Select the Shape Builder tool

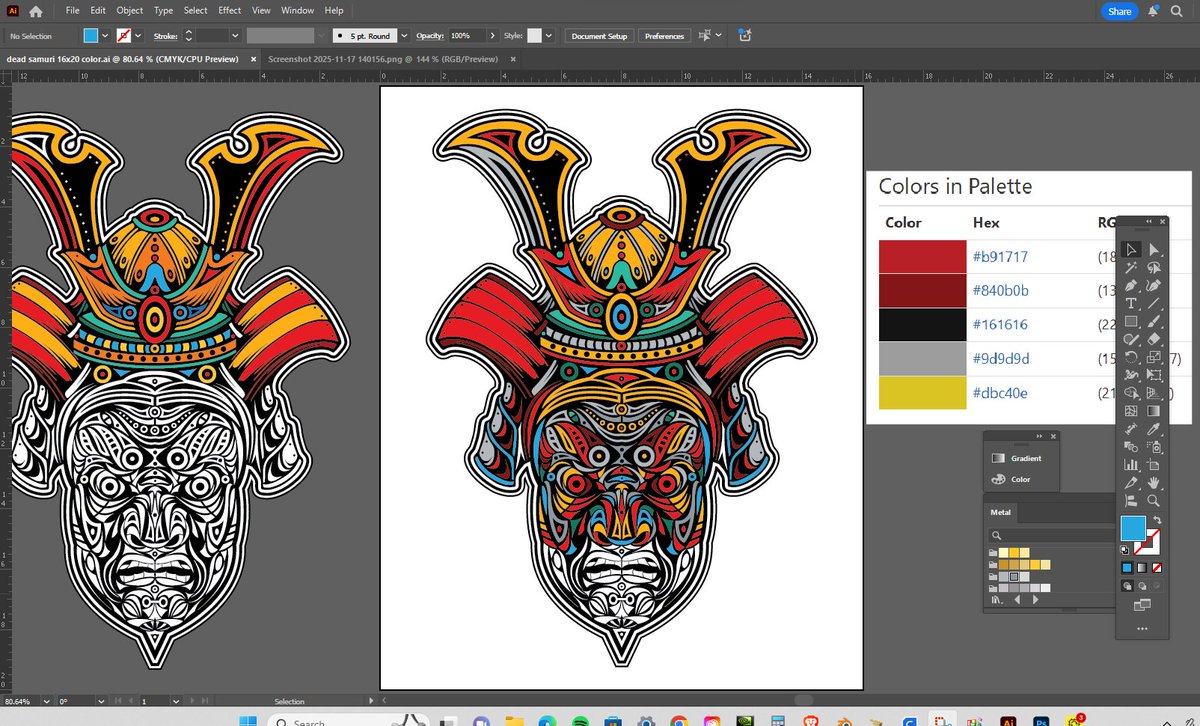pyautogui.click(x=1131, y=393)
